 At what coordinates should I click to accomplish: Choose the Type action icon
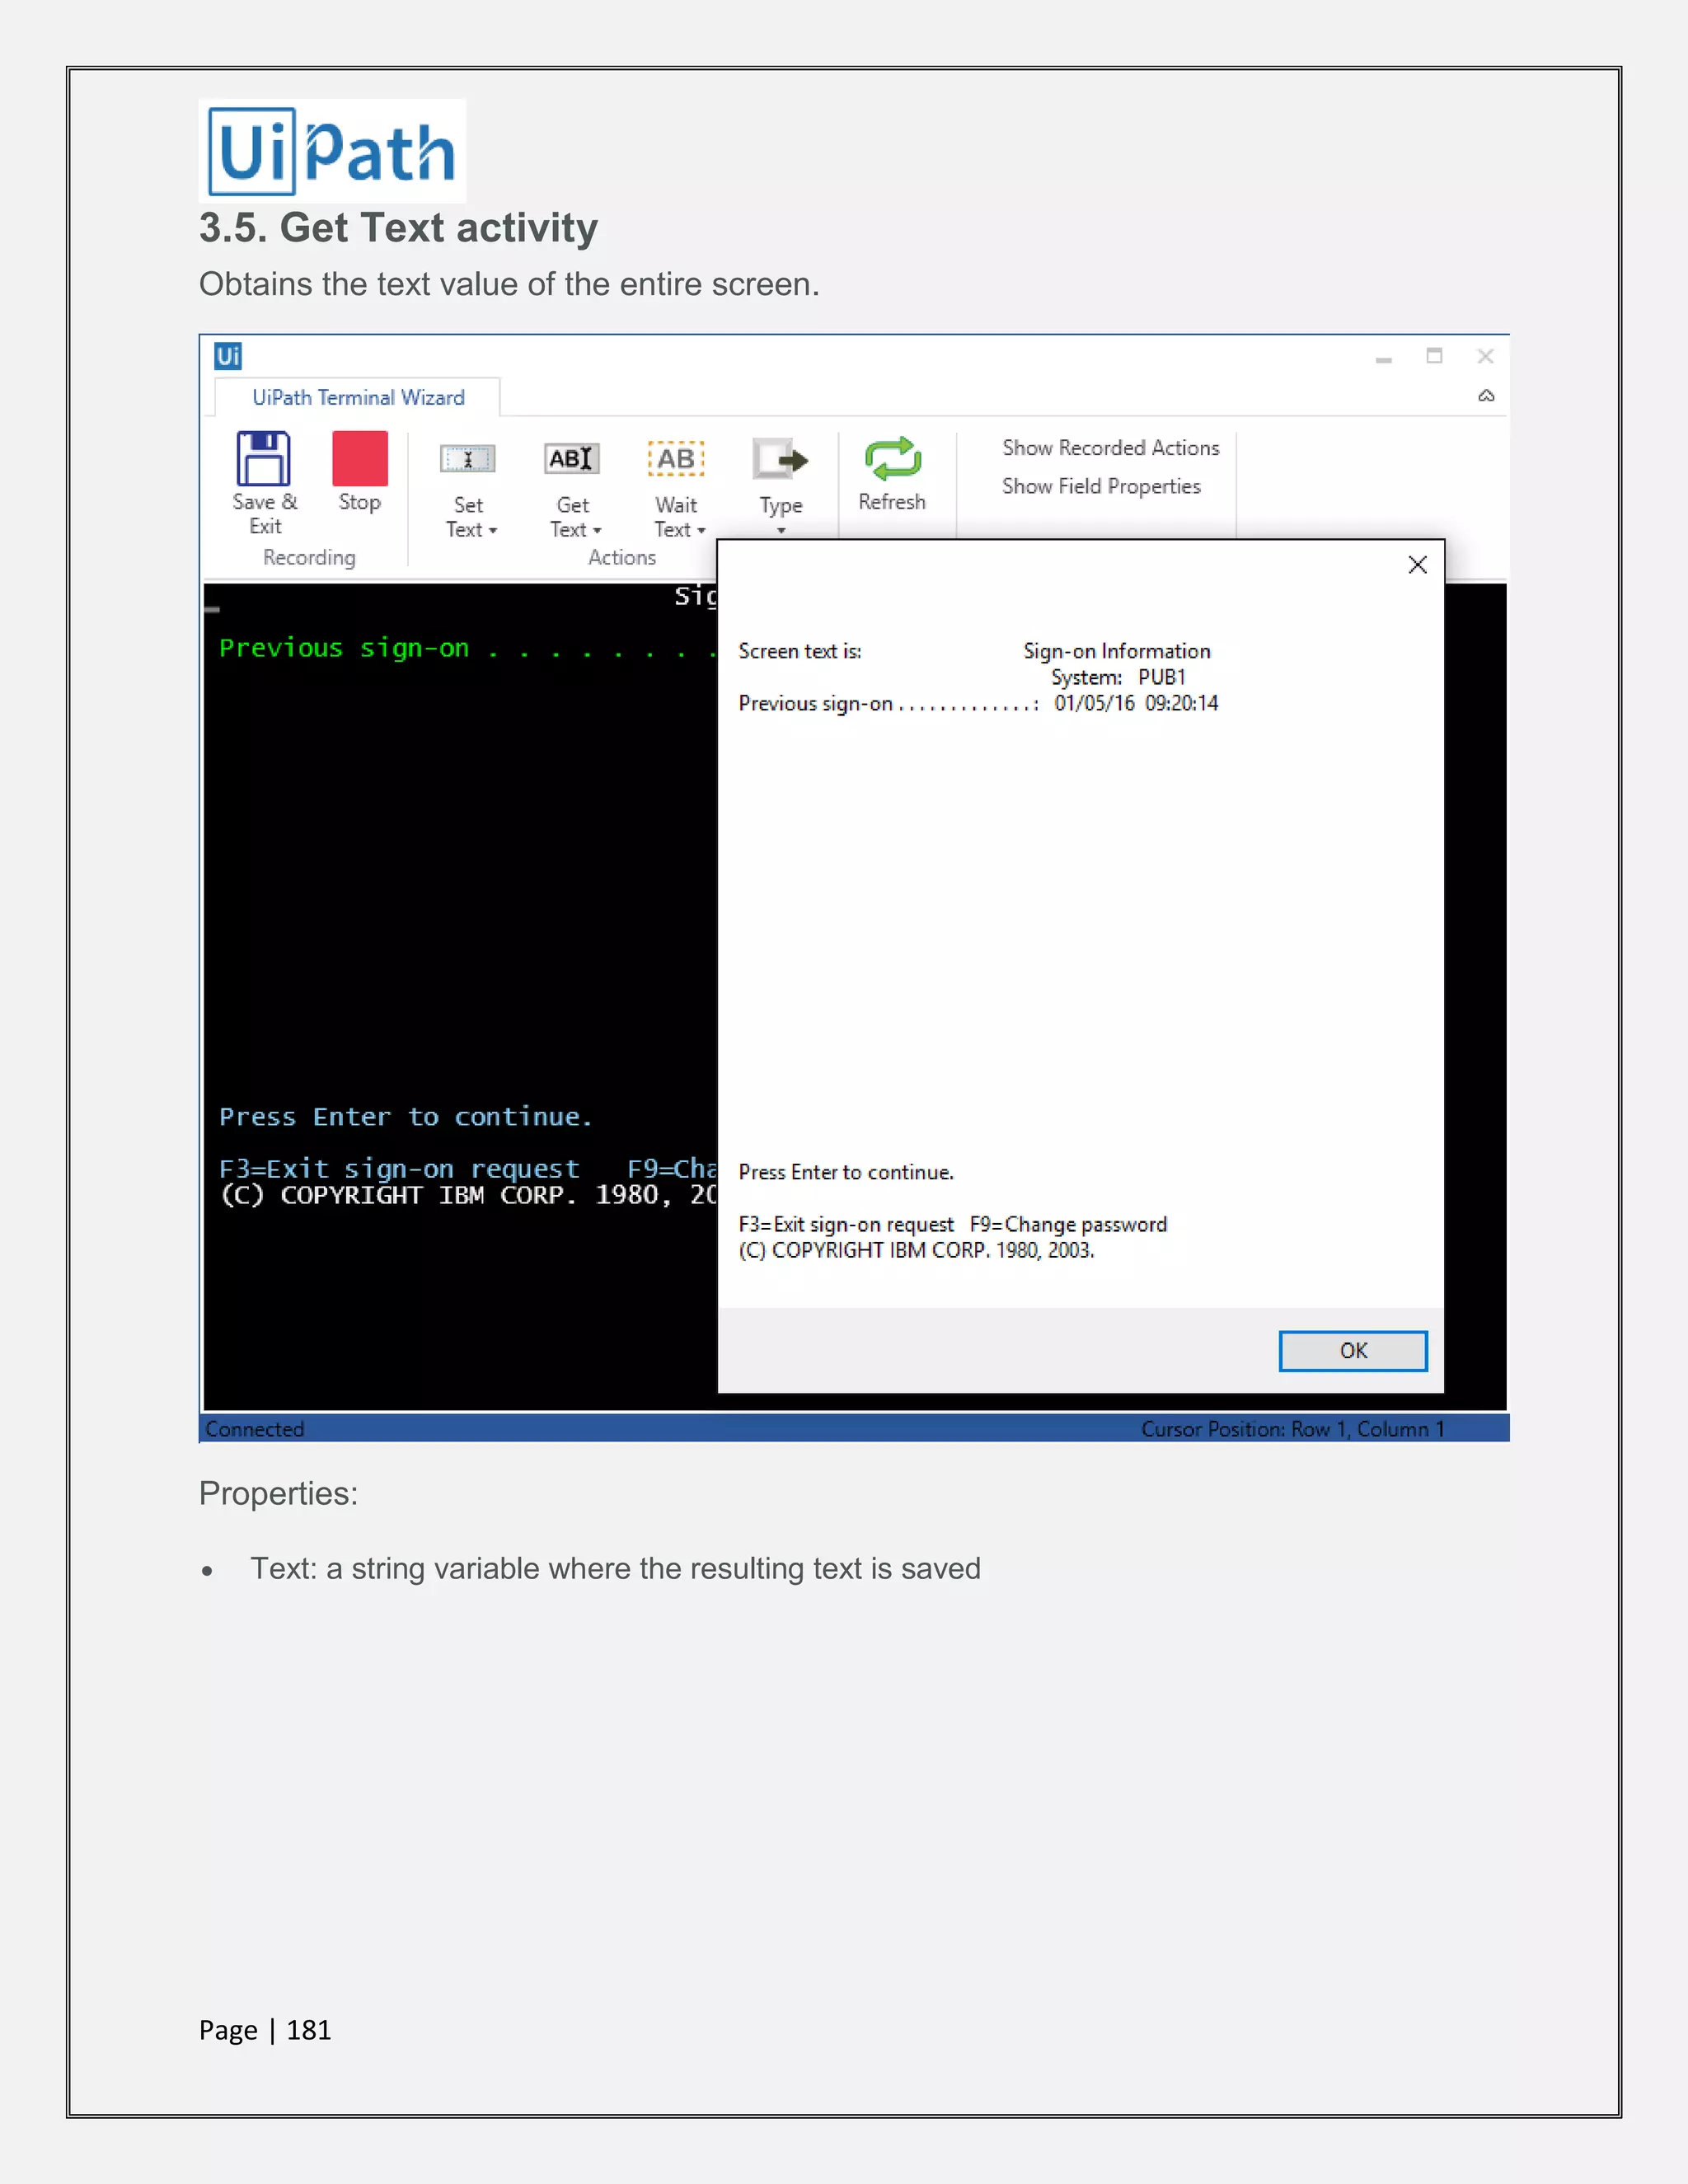pos(780,460)
